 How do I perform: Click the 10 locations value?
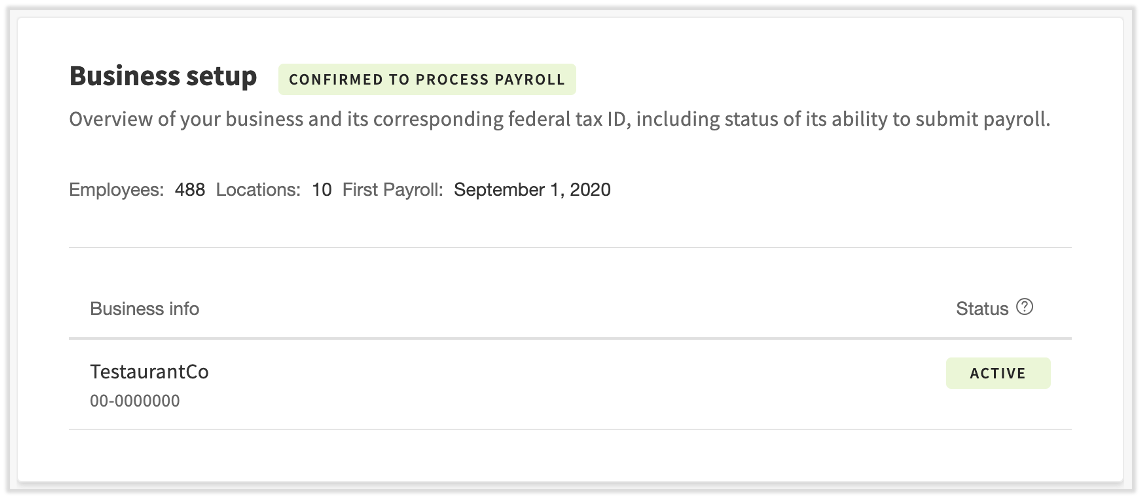click(x=321, y=190)
